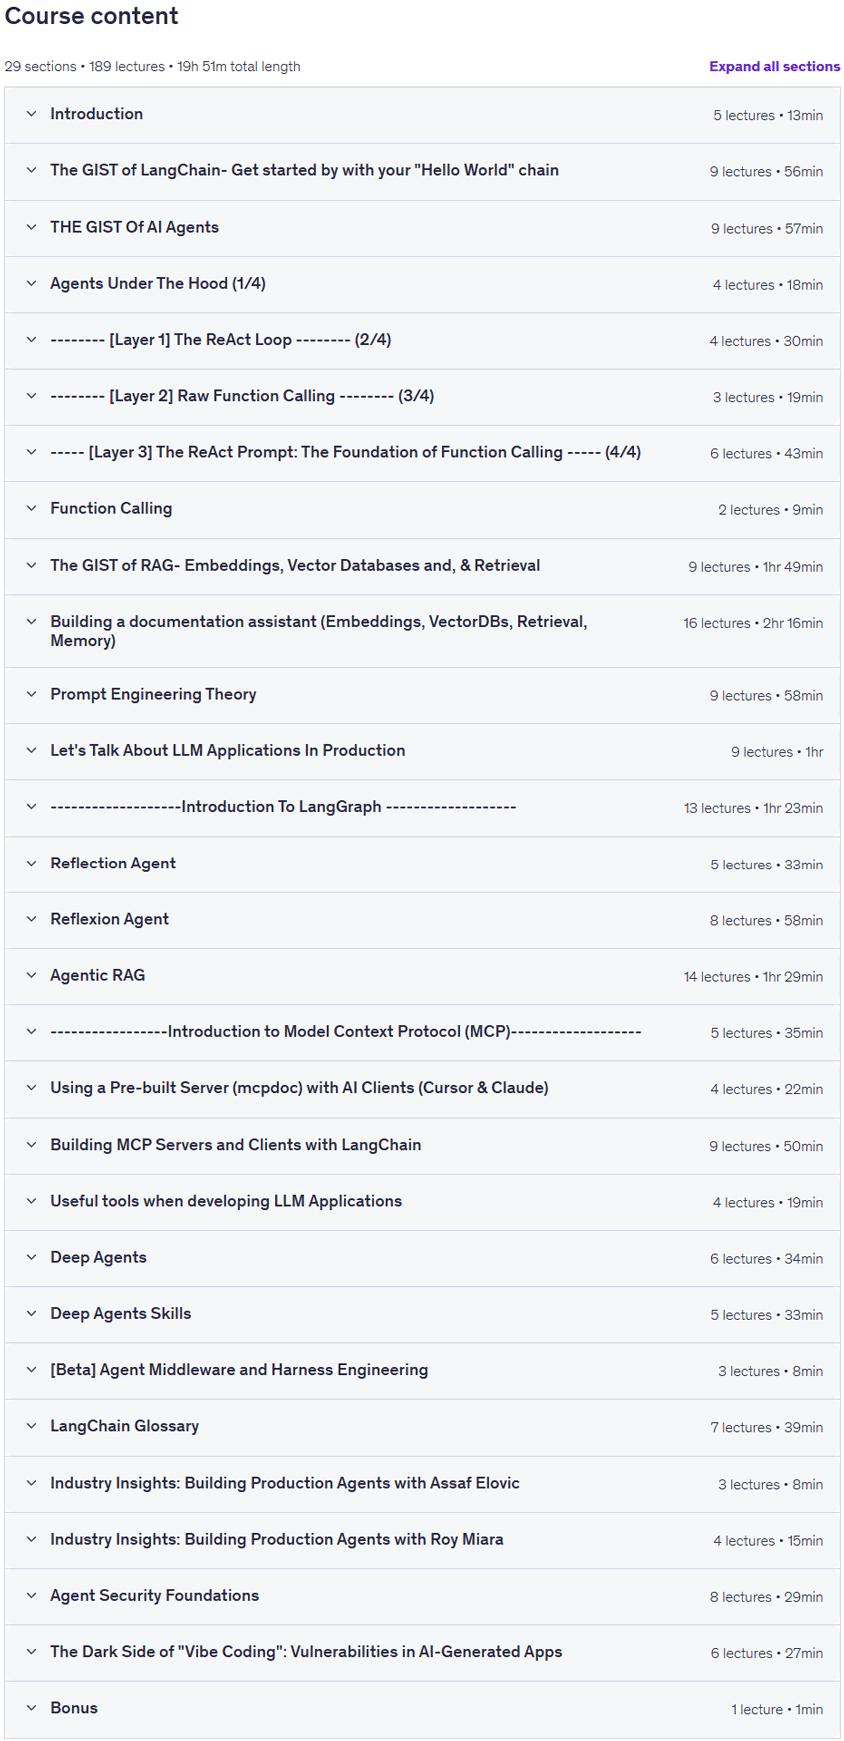The width and height of the screenshot is (844, 1741).
Task: Expand [Layer 3] The ReAct Prompt chevron
Action: (31, 452)
